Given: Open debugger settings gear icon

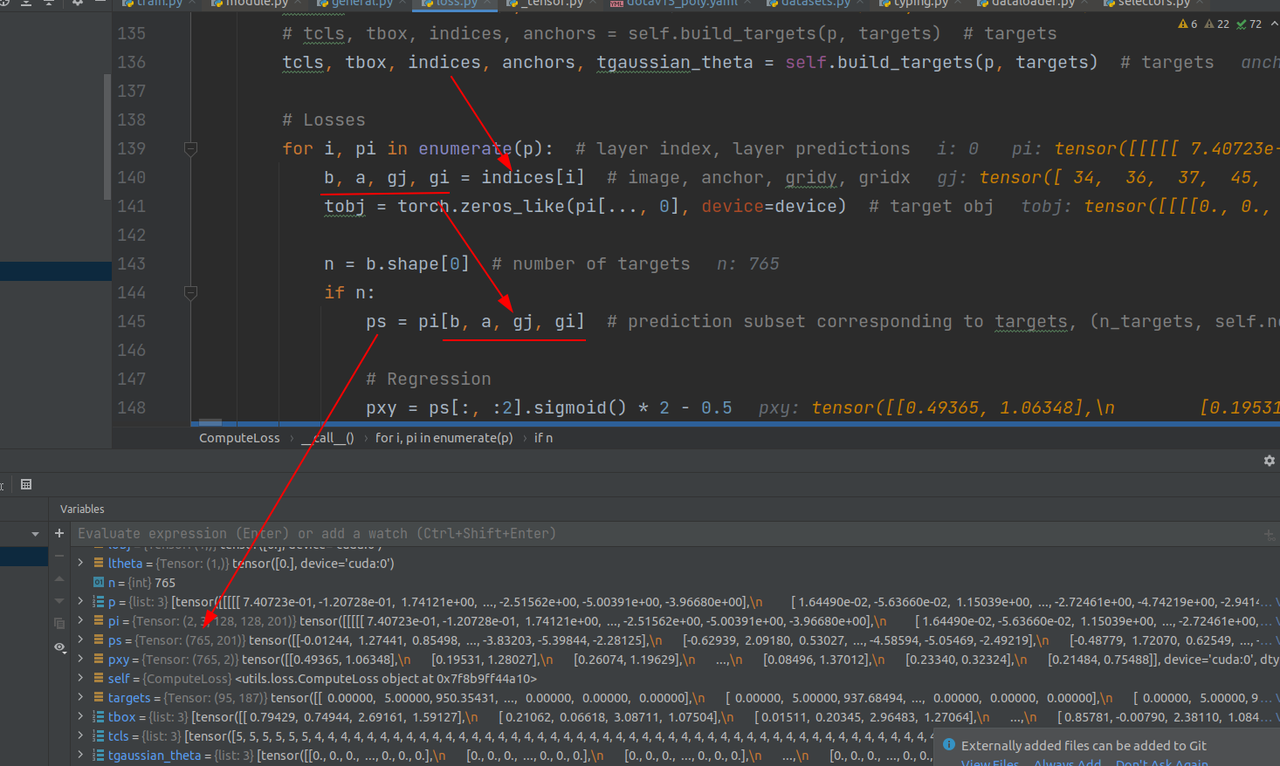Looking at the screenshot, I should pos(1269,461).
